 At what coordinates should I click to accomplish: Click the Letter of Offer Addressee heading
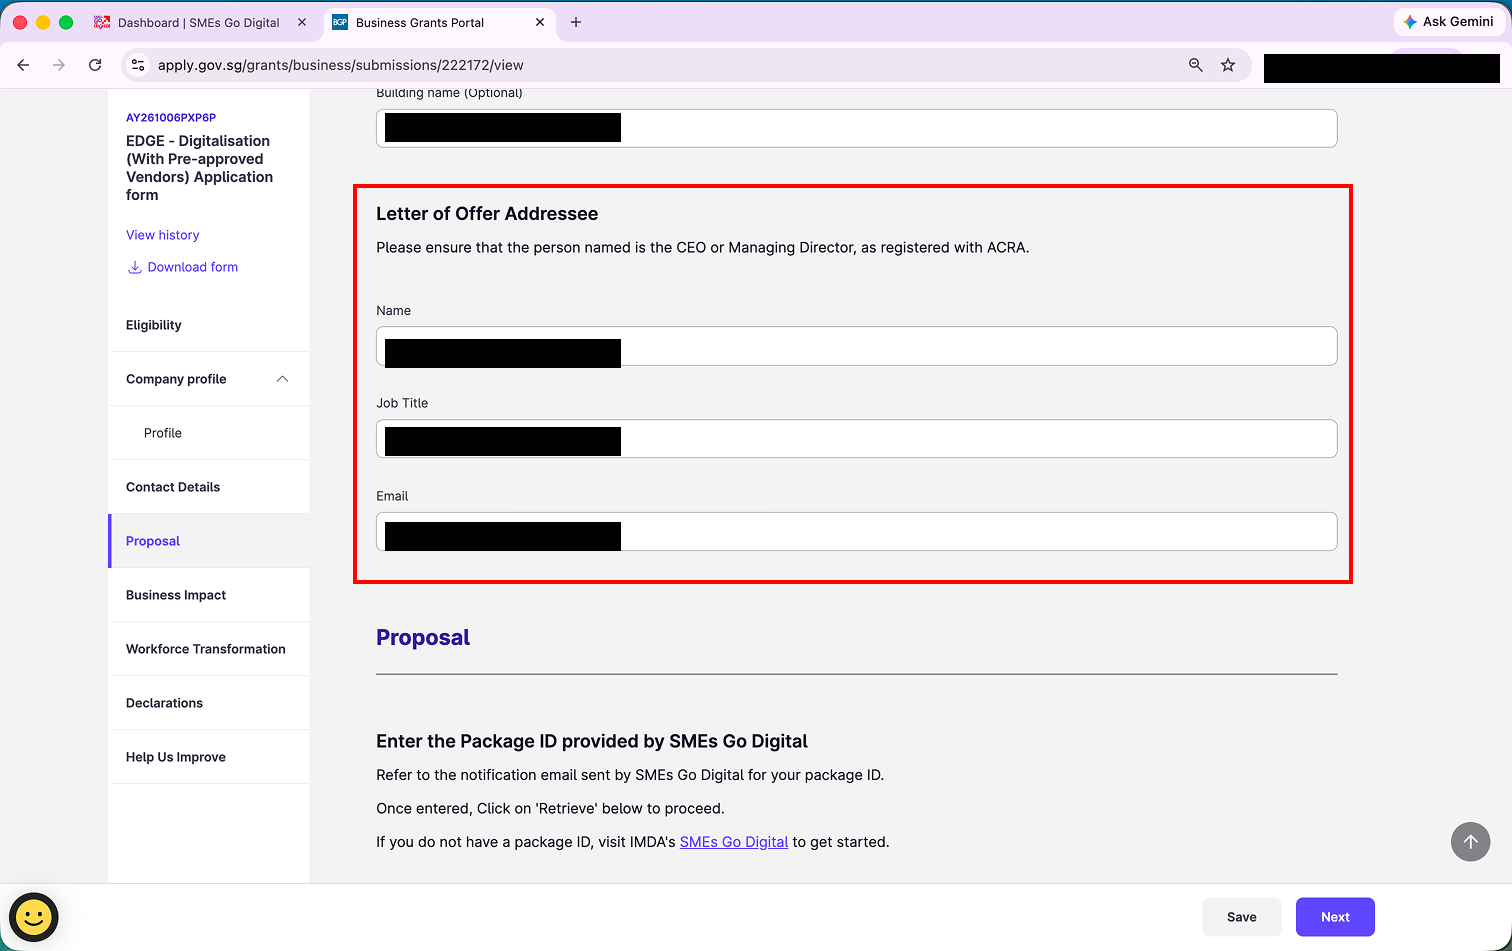(487, 214)
